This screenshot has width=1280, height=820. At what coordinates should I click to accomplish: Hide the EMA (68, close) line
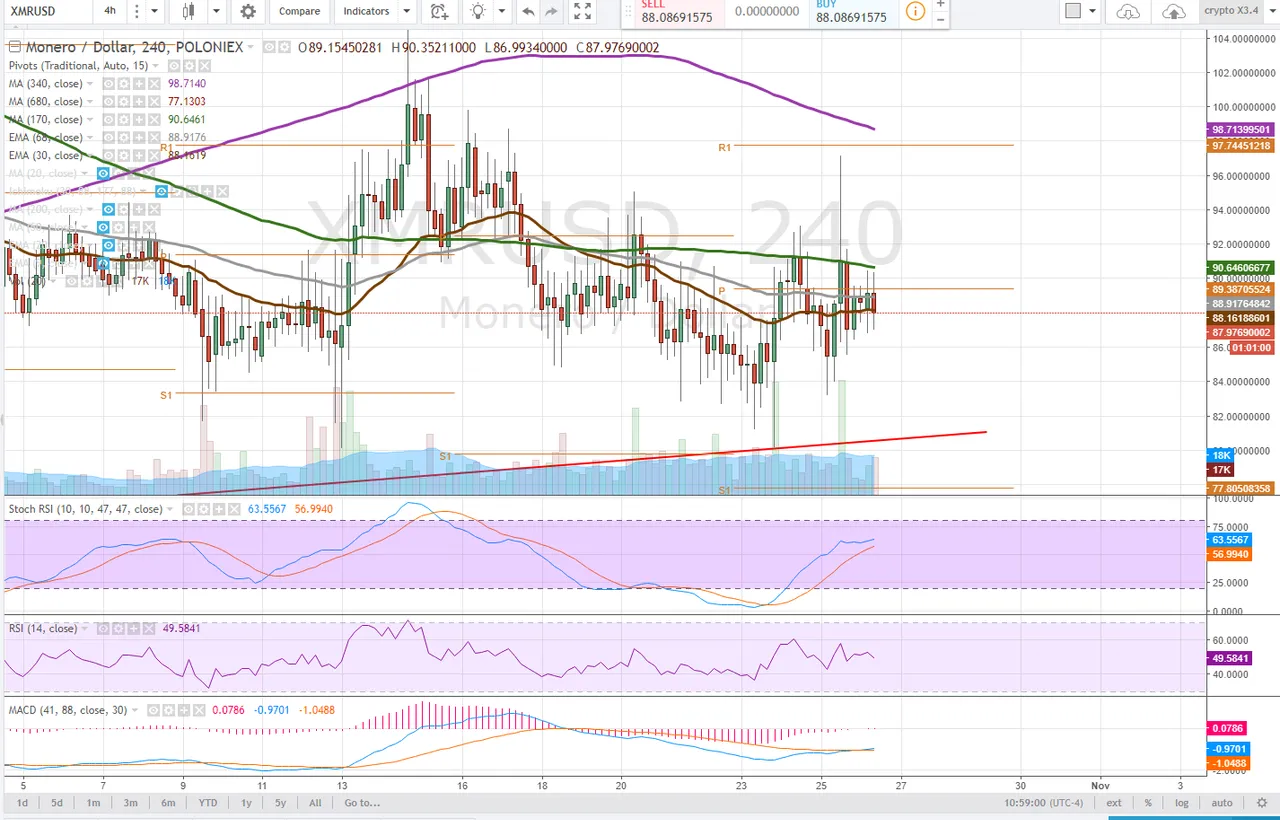(108, 137)
